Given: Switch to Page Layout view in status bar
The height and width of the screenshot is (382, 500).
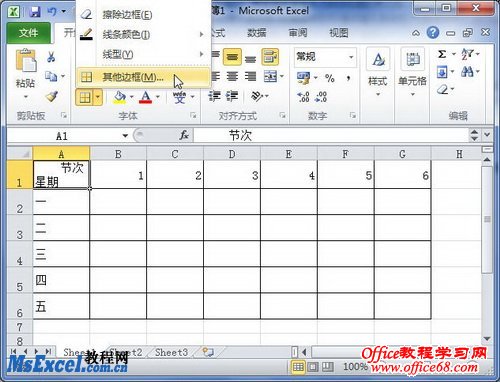Looking at the screenshot, I should point(313,367).
